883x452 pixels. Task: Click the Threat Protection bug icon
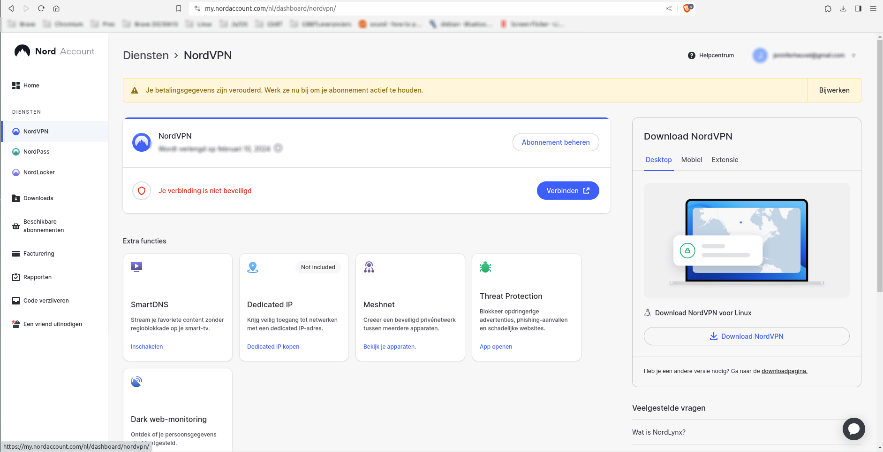(x=485, y=267)
